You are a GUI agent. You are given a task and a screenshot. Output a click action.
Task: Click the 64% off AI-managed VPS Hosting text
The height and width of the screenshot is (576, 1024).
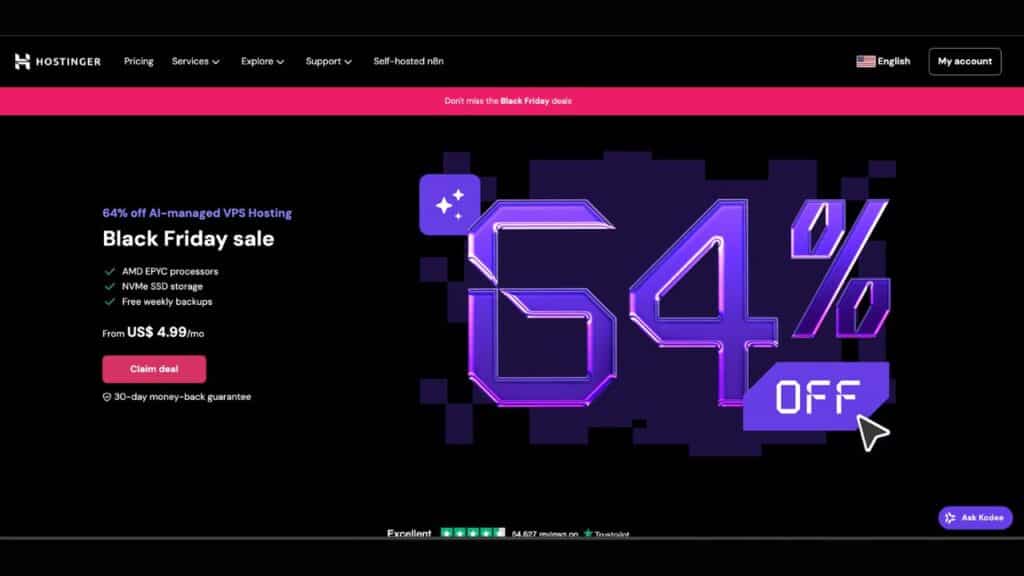(197, 213)
